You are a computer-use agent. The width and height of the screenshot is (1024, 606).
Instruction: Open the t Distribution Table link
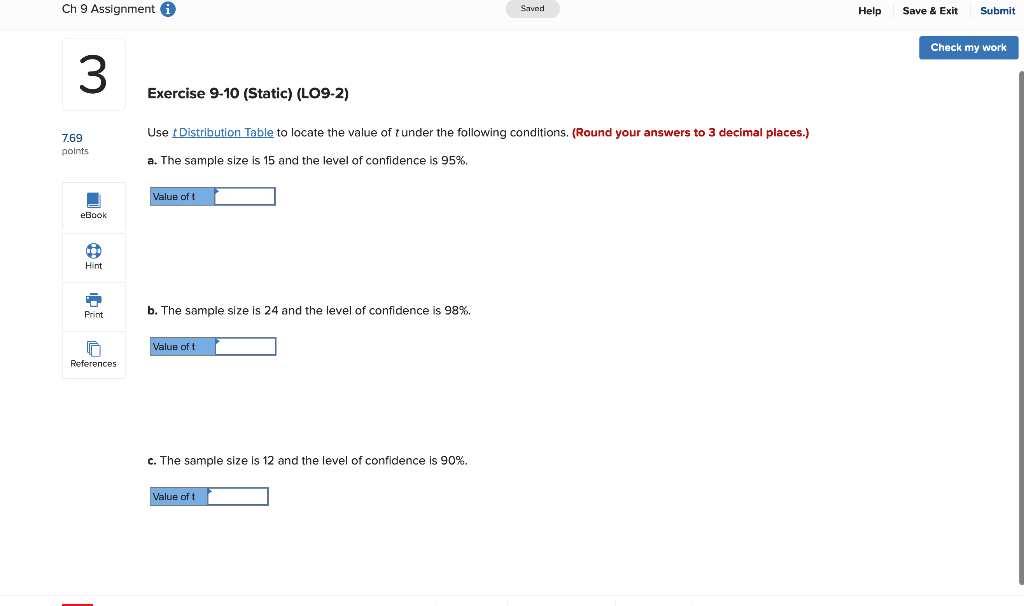pyautogui.click(x=223, y=132)
